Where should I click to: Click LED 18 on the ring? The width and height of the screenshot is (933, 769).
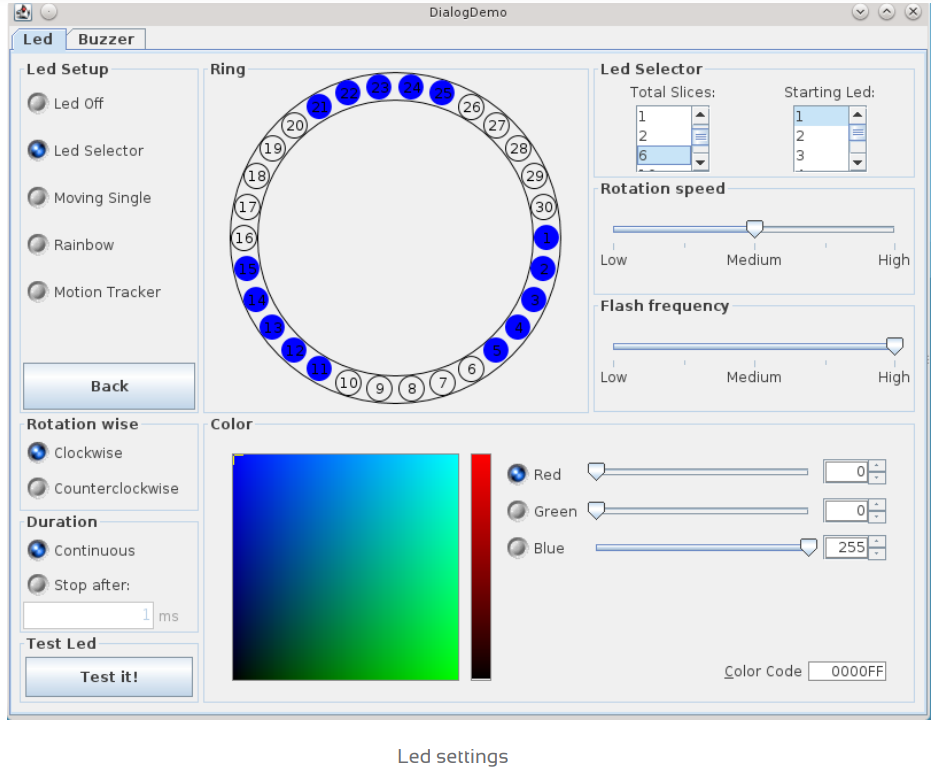coord(256,176)
